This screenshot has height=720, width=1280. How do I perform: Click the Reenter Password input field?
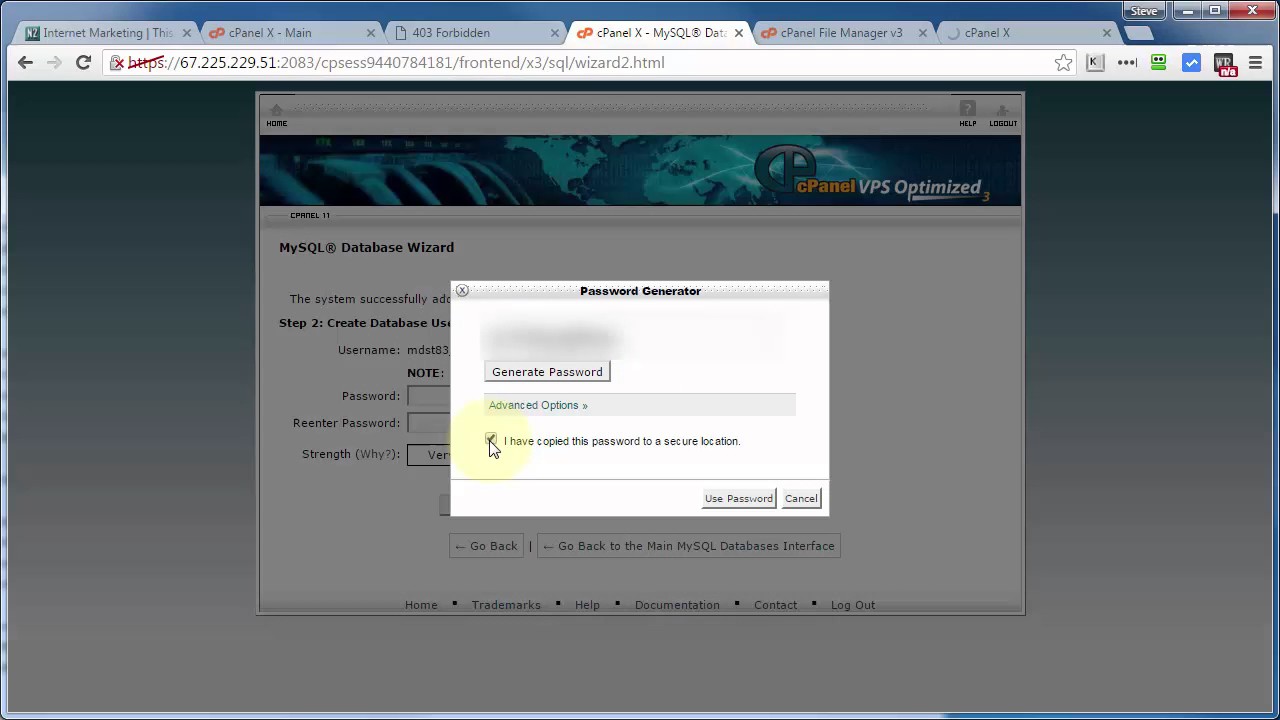click(x=428, y=423)
